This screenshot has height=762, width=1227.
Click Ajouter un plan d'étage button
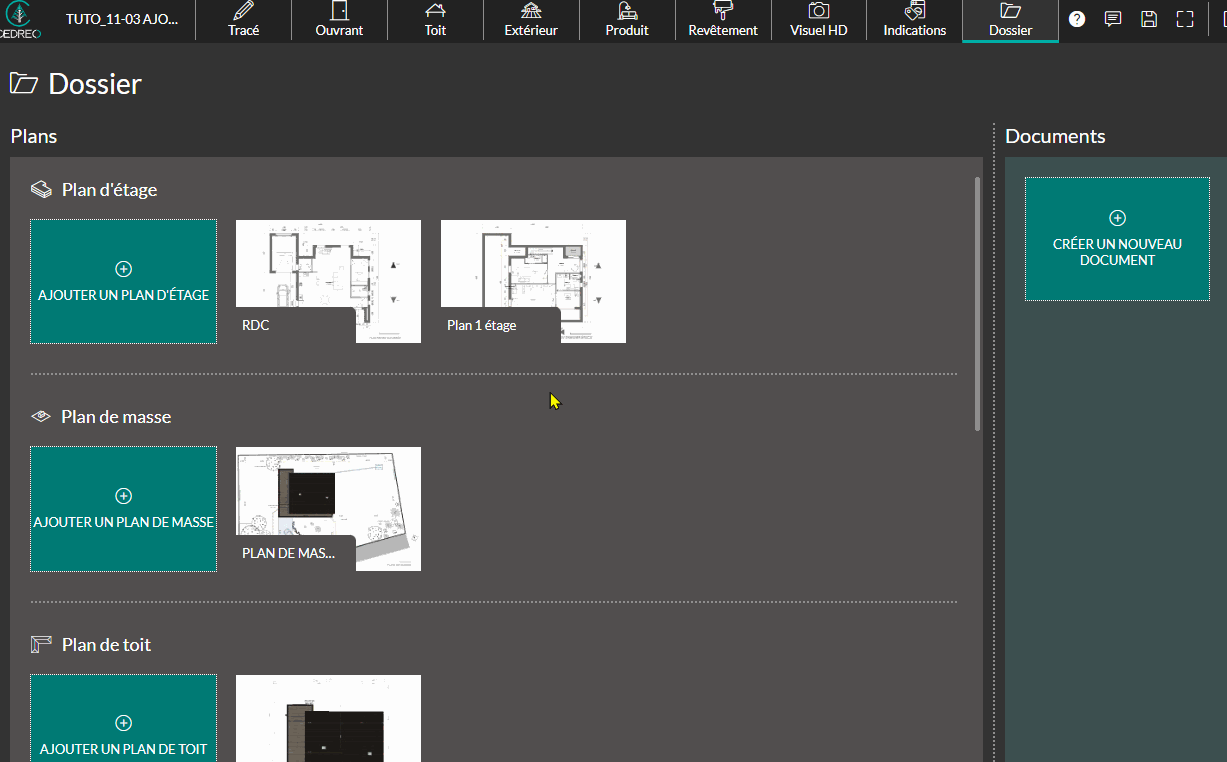pyautogui.click(x=123, y=282)
